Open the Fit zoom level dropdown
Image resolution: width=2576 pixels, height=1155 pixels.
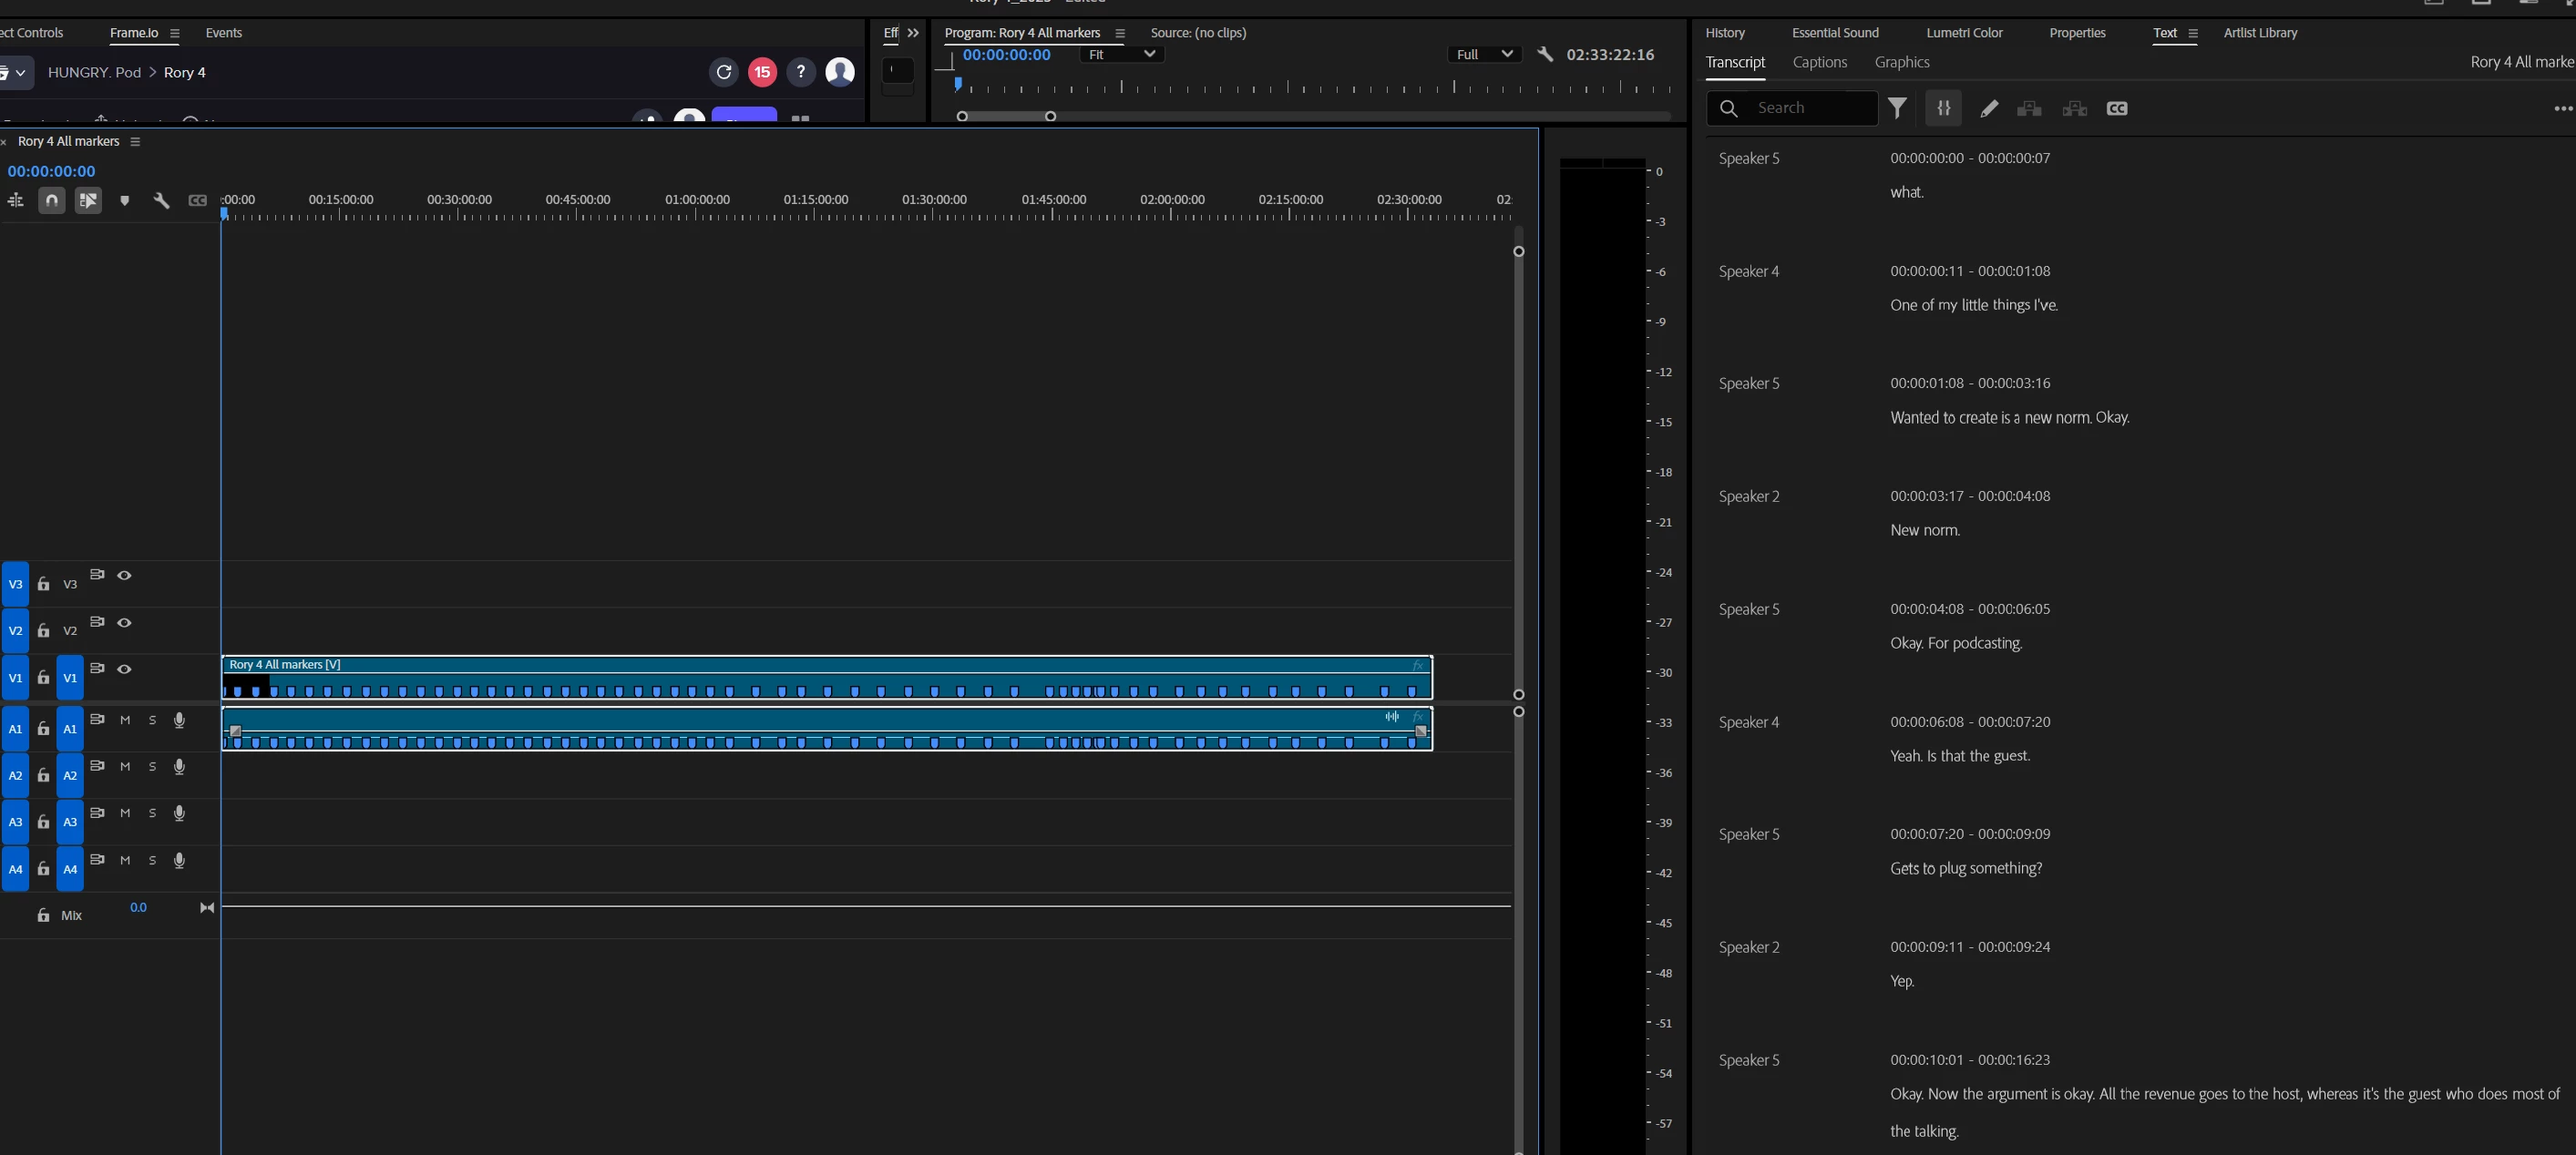coord(1121,55)
